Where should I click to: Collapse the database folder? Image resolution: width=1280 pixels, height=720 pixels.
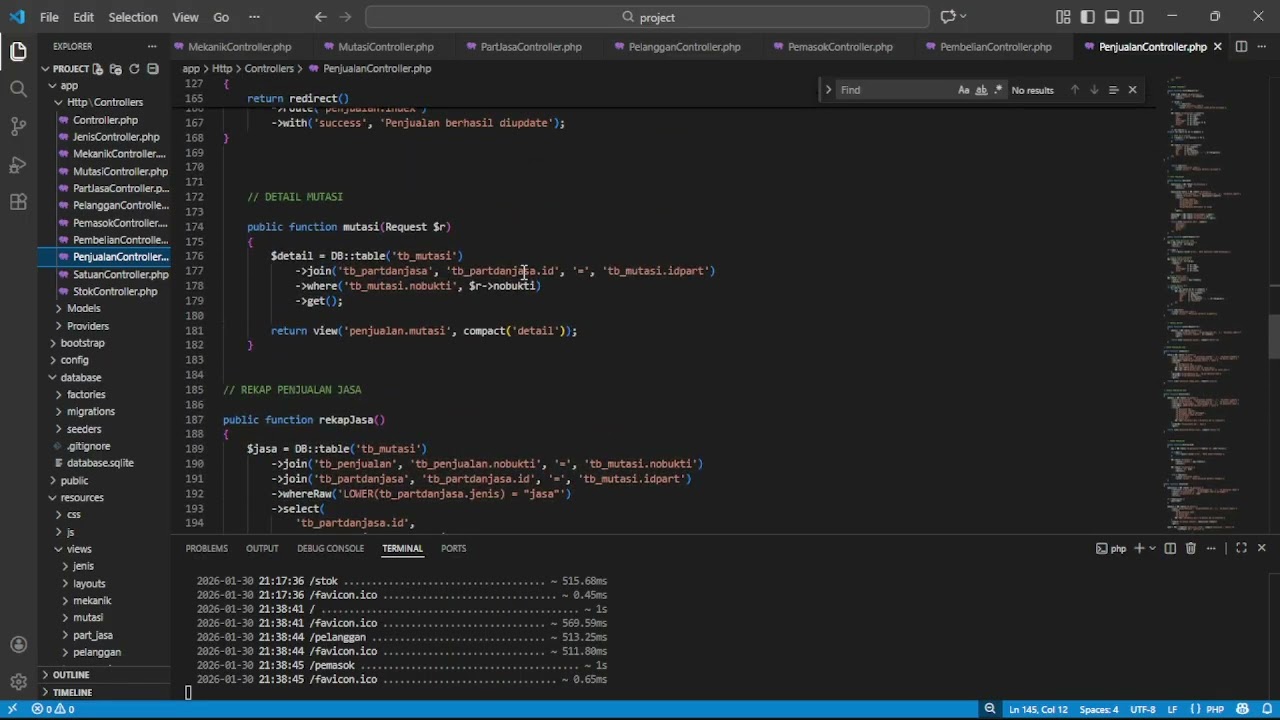coord(52,377)
